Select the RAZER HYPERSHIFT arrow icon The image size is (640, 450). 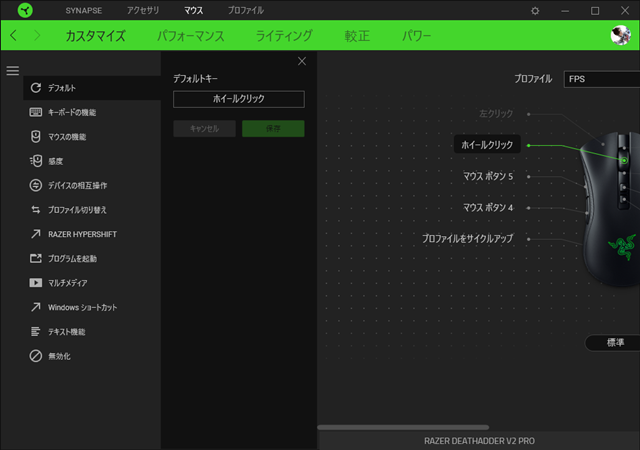(36, 234)
